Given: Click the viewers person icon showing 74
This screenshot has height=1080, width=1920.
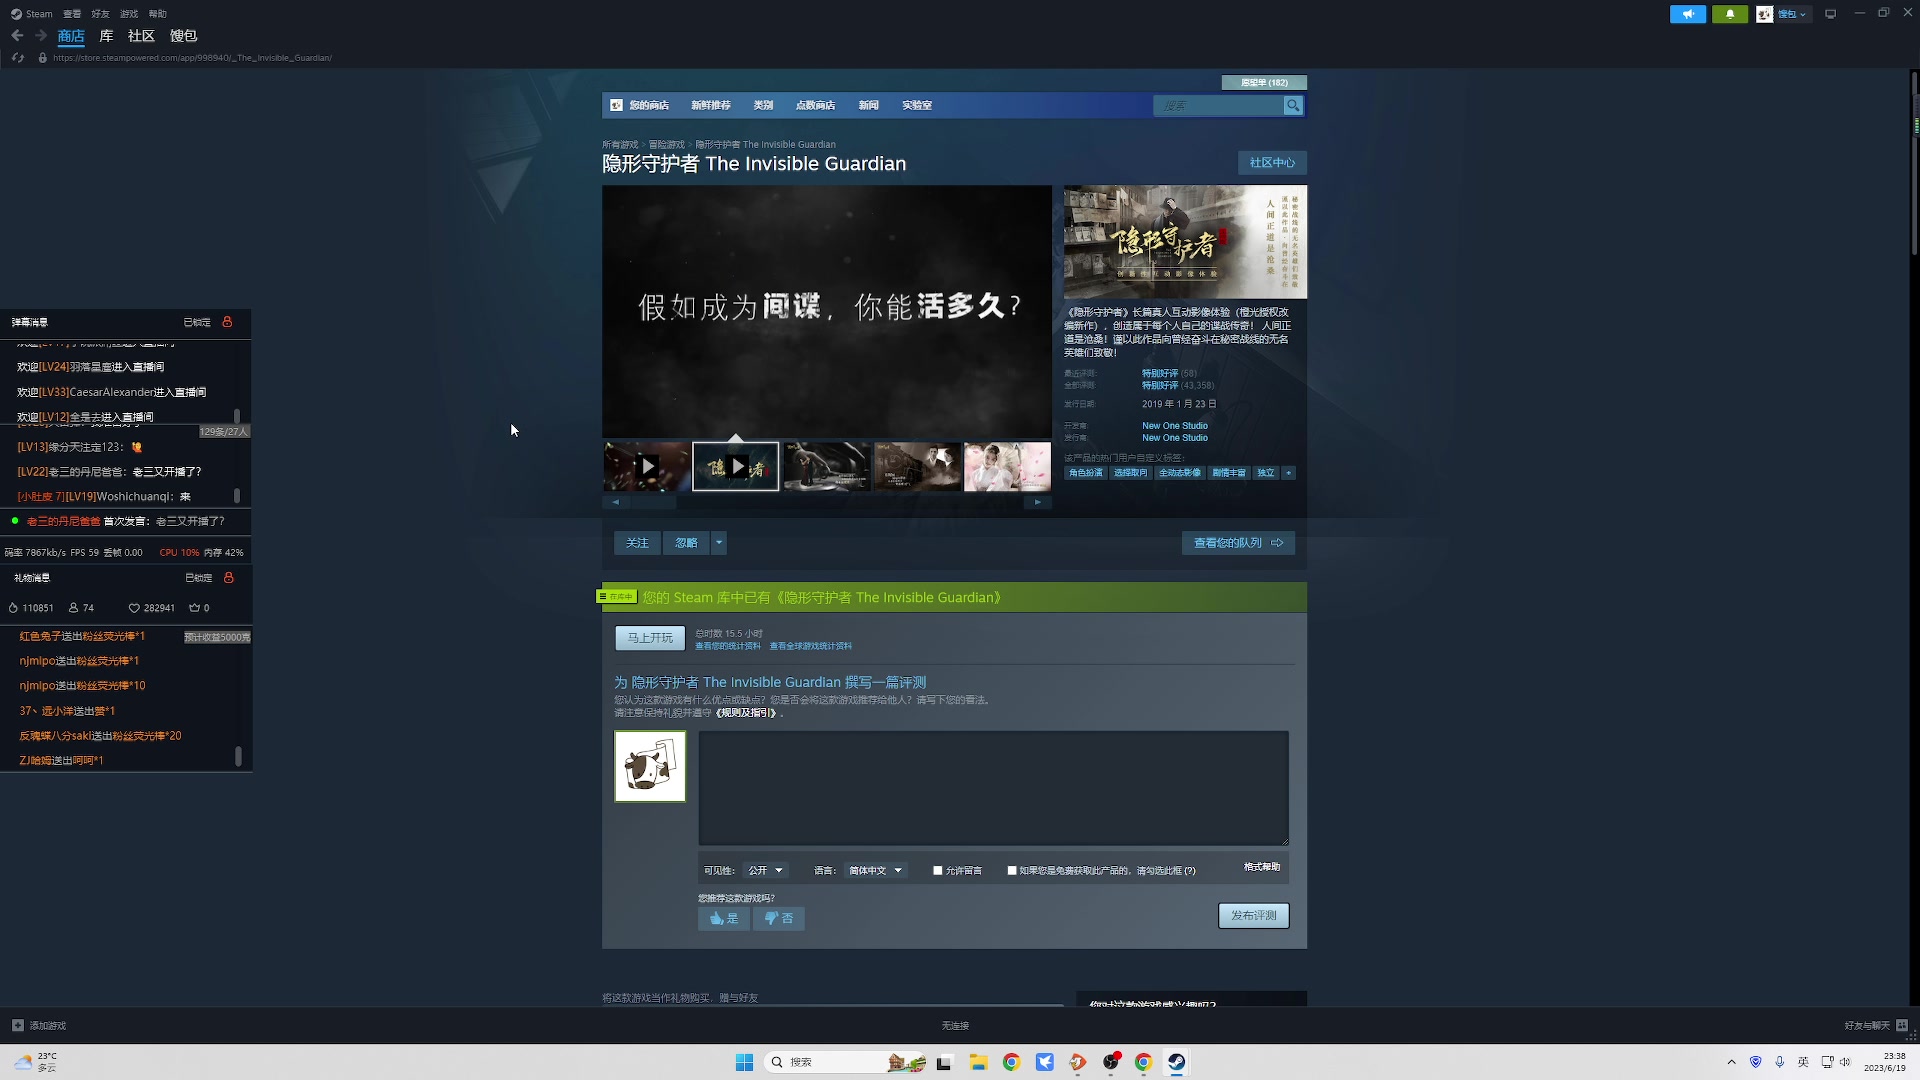Looking at the screenshot, I should point(73,608).
